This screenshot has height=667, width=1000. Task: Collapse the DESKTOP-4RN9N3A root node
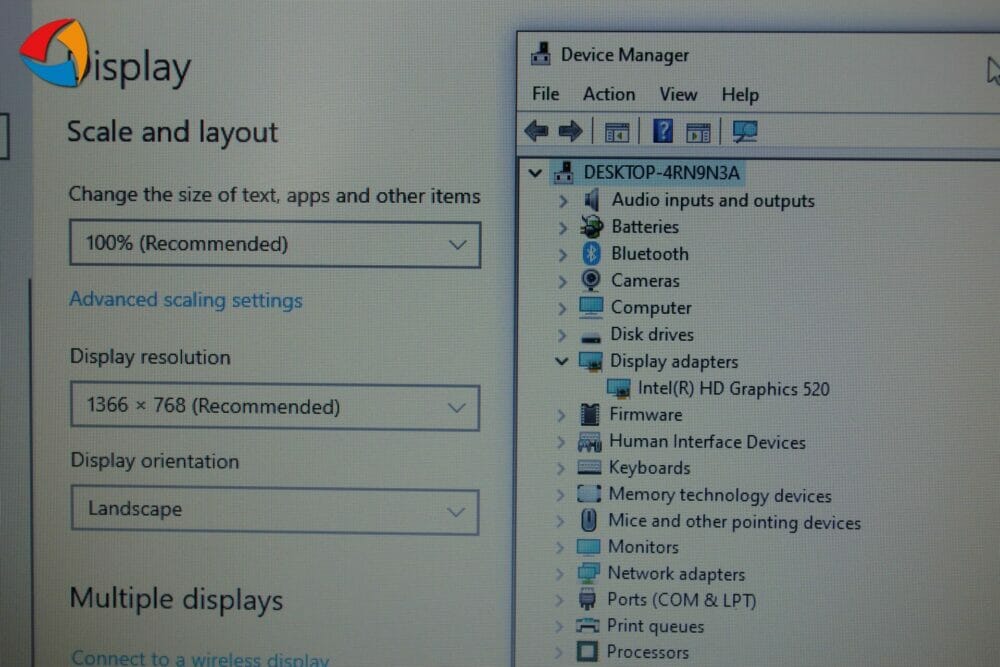point(535,173)
